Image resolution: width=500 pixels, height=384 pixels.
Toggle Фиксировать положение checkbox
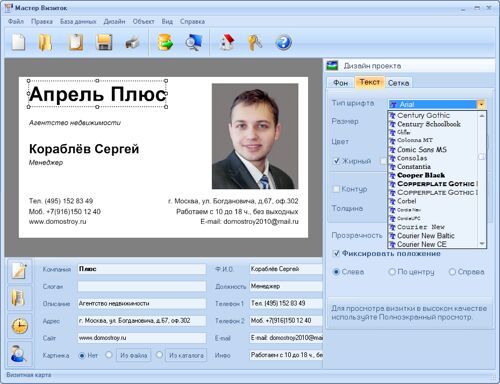336,254
